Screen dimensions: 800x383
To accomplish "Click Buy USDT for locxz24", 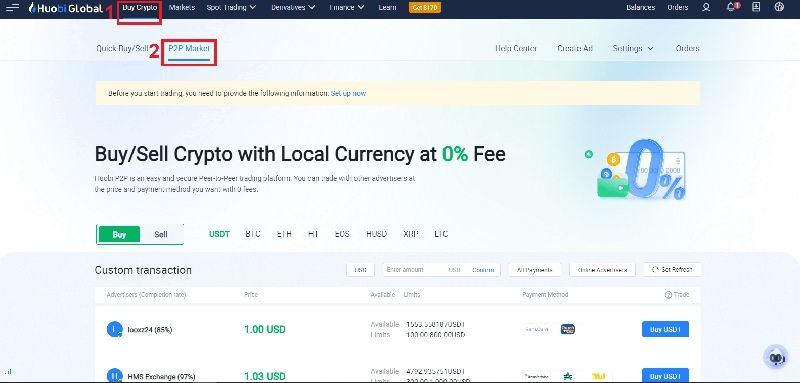I will tap(665, 329).
